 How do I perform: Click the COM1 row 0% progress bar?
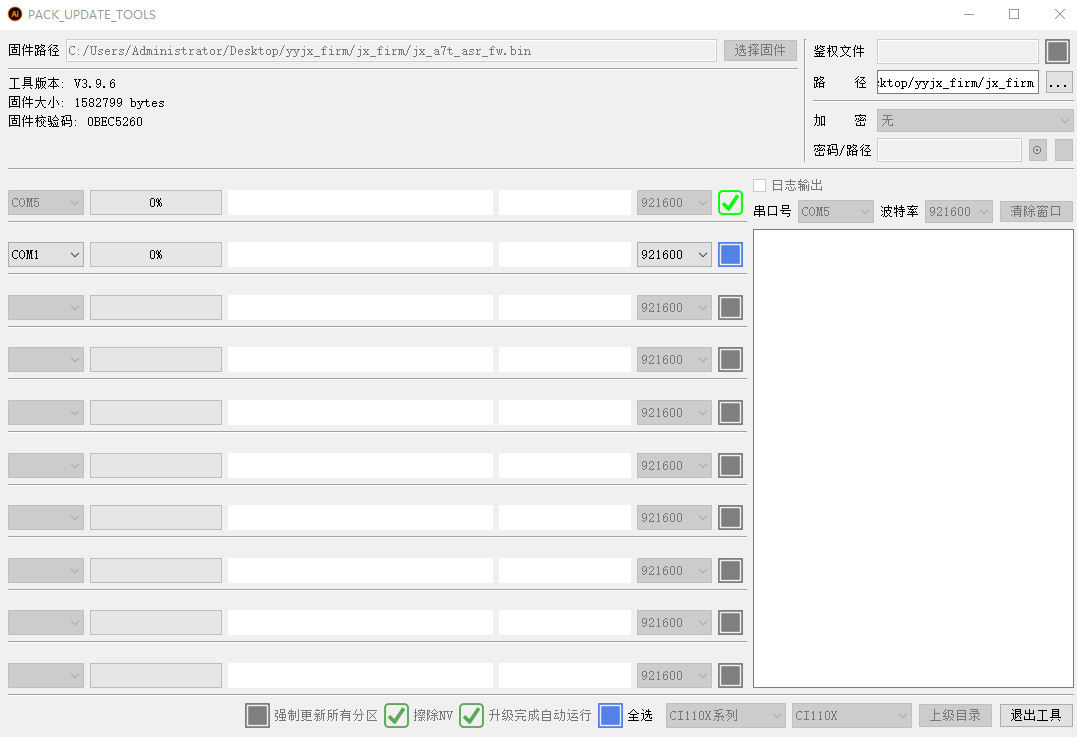[156, 255]
